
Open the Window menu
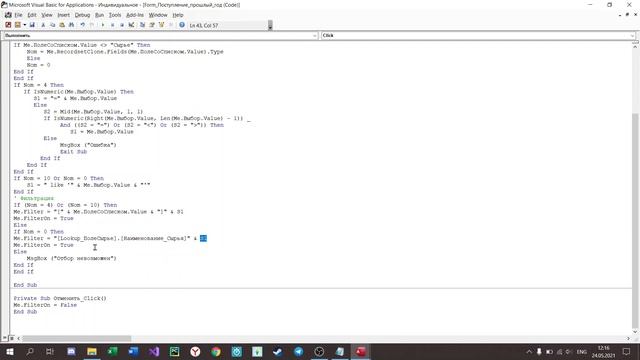(158, 15)
